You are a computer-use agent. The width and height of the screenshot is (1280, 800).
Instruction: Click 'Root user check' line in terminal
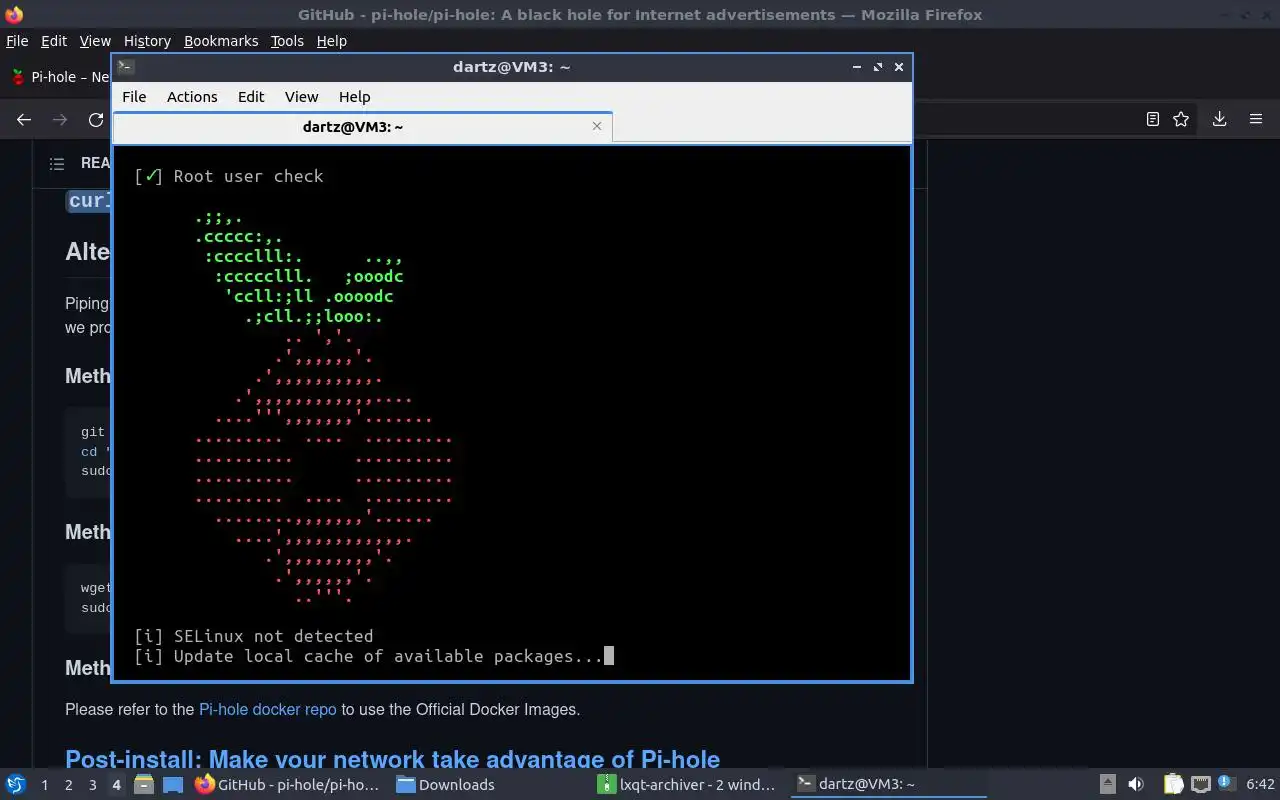point(229,176)
